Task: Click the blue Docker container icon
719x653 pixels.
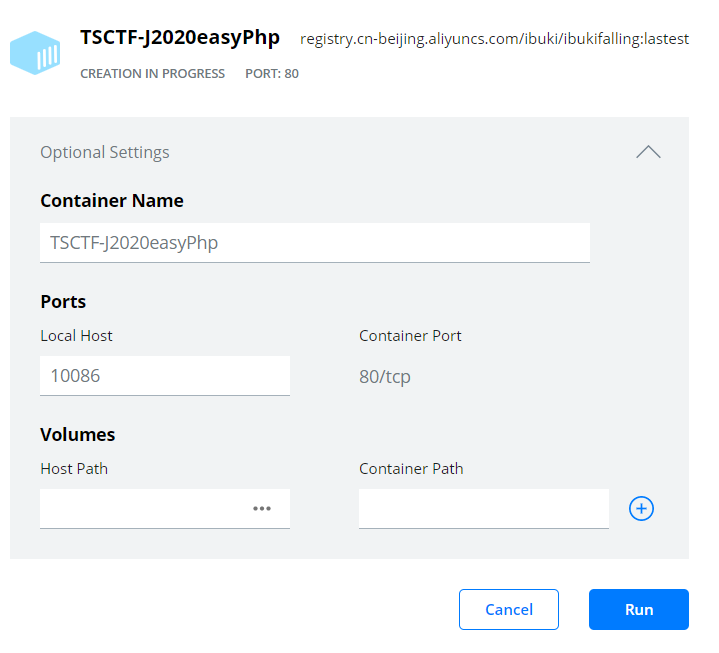Action: (x=35, y=53)
